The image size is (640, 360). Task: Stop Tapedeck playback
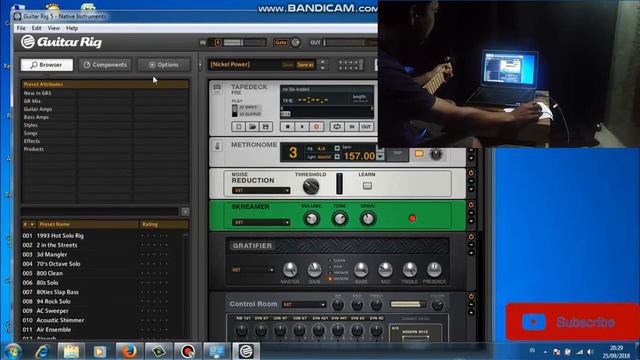[x=287, y=127]
